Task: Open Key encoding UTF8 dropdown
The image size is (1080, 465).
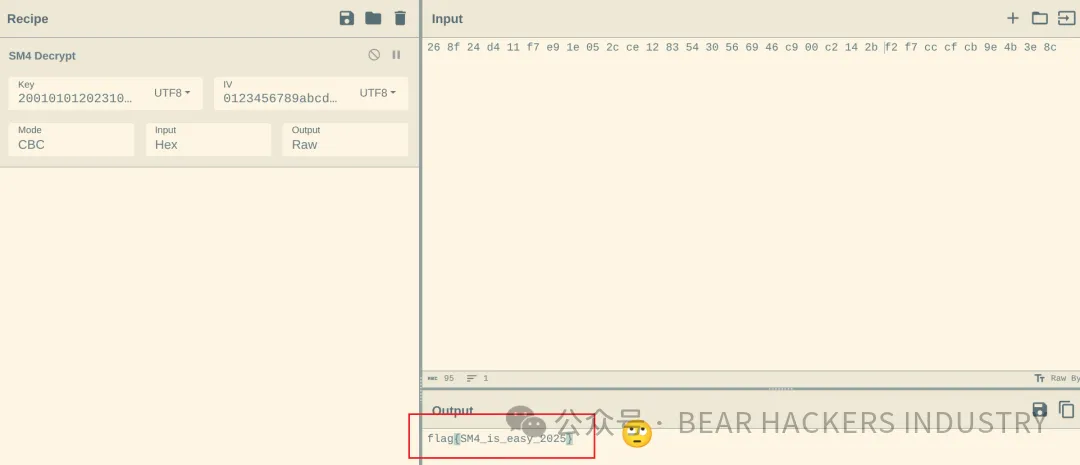Action: point(172,93)
